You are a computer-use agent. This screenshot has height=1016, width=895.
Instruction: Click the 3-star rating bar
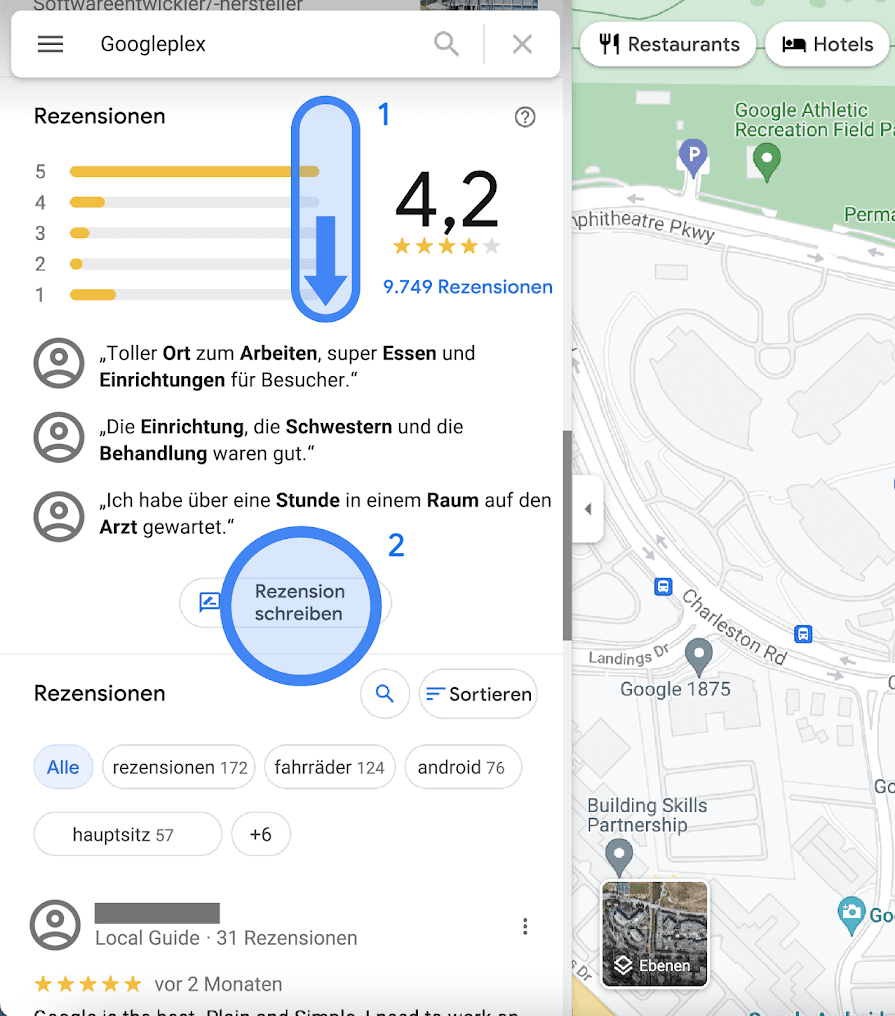[194, 233]
